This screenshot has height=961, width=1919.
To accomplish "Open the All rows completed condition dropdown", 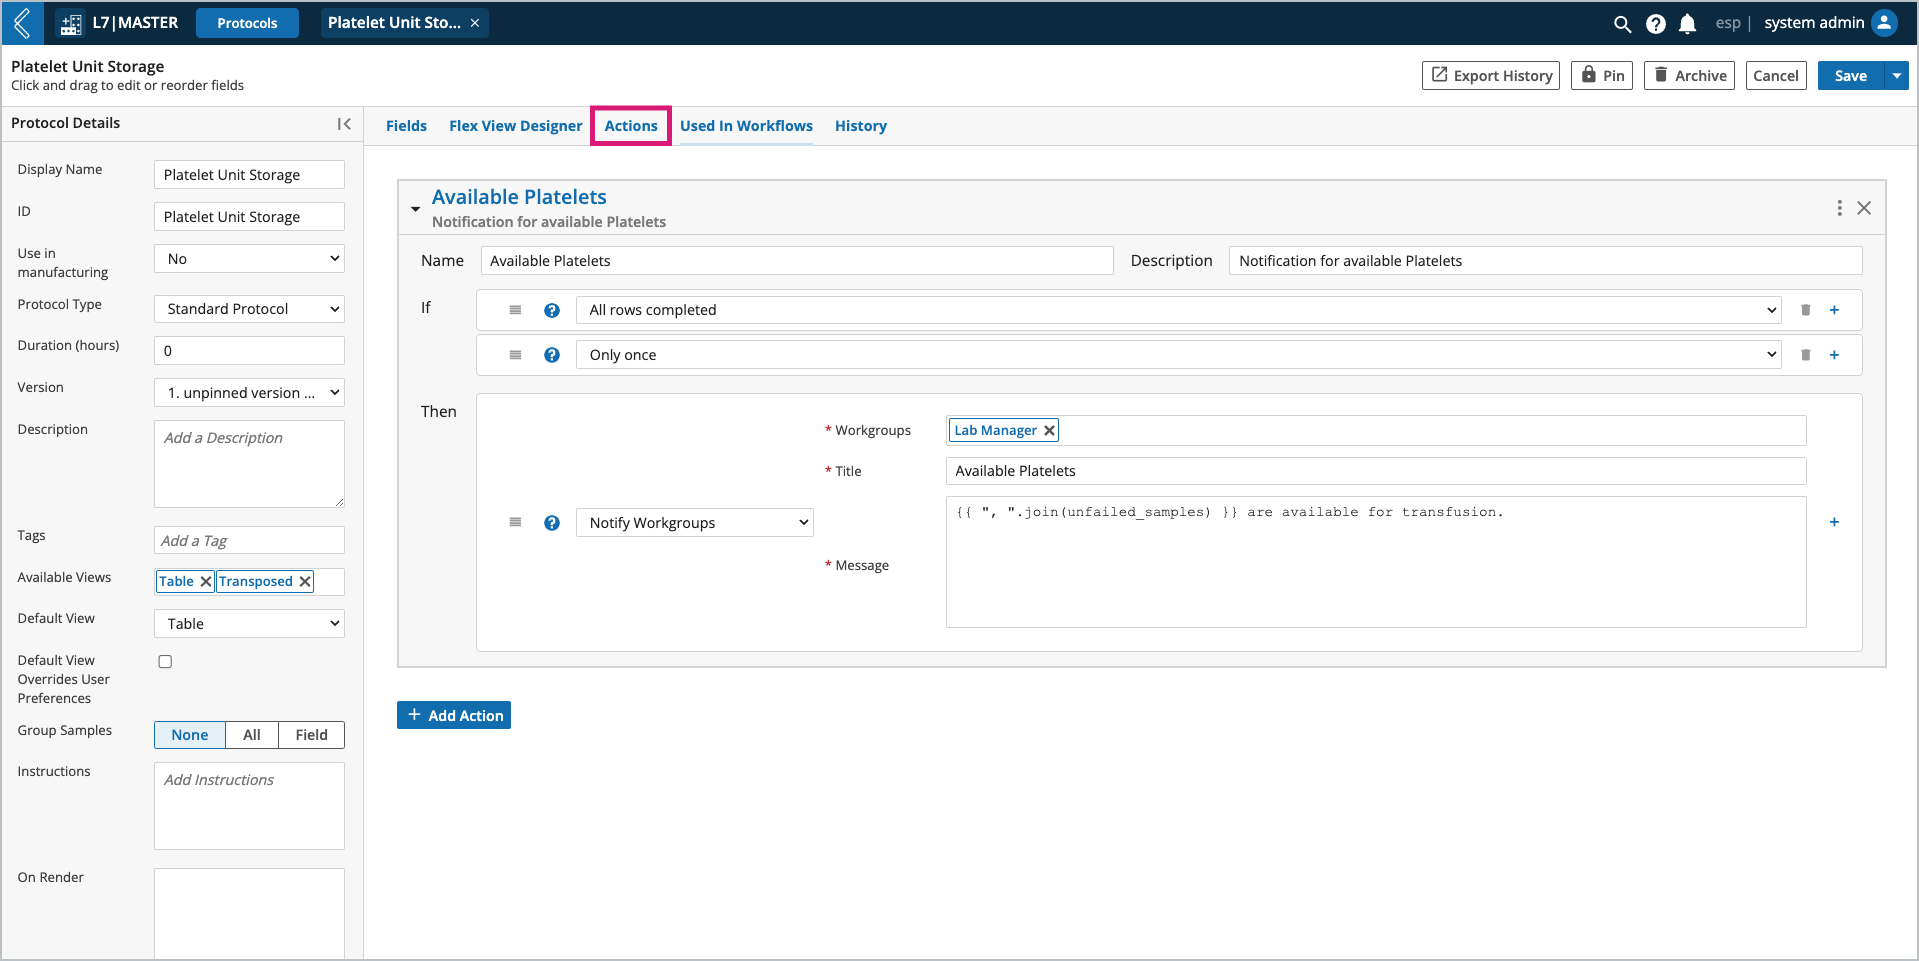I will click(1179, 310).
